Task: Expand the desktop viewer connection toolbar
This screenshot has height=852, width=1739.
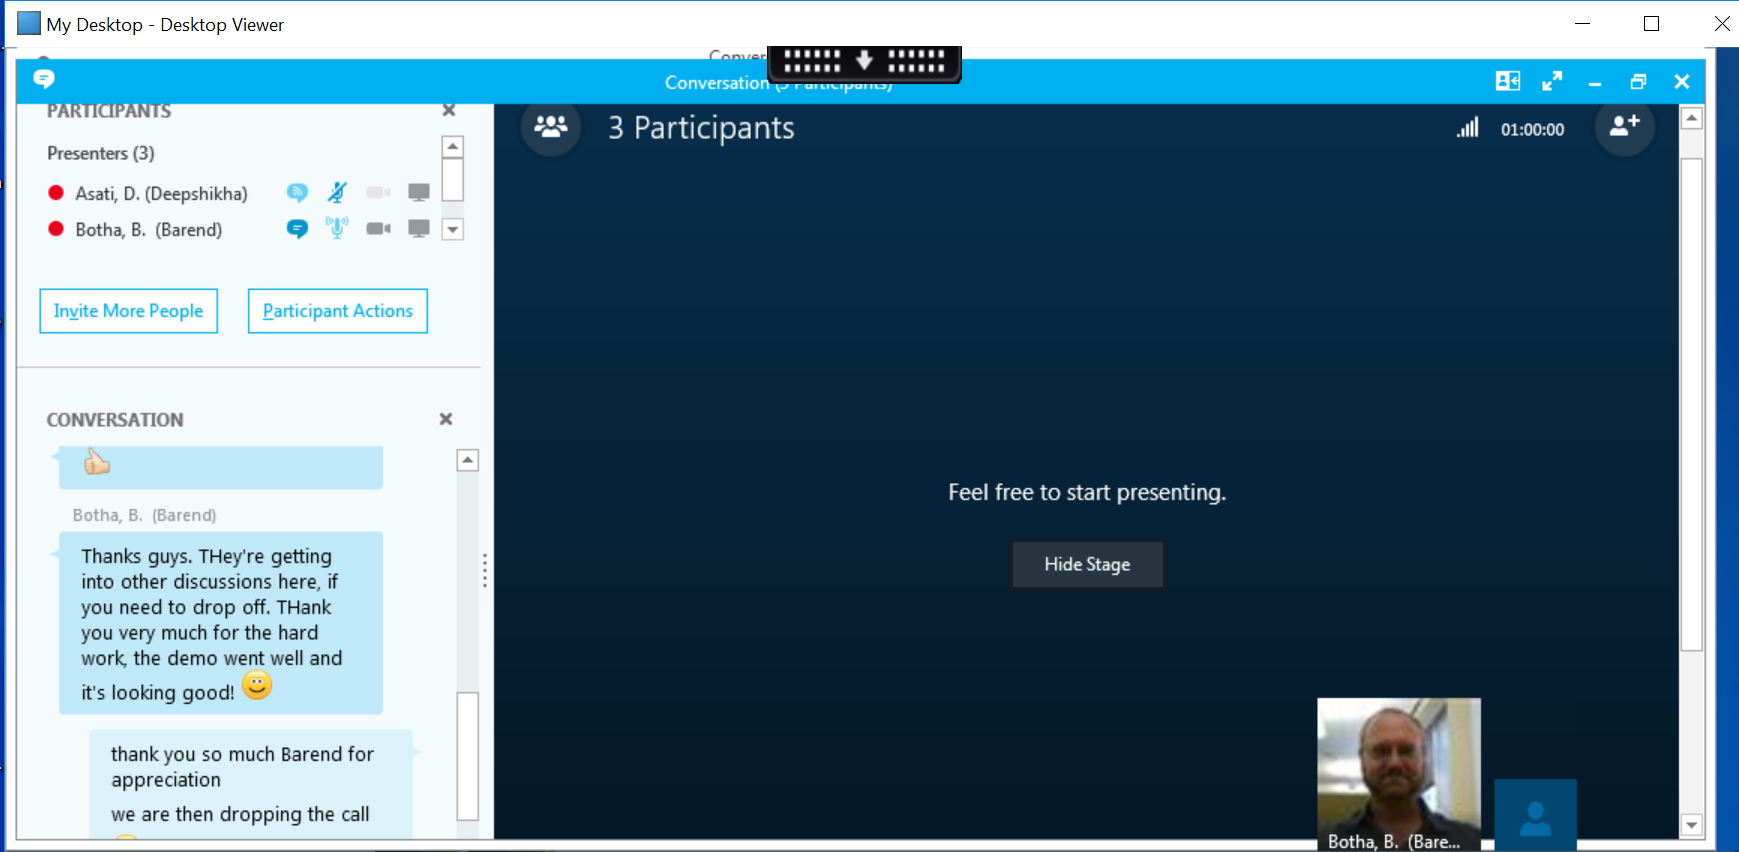Action: point(864,61)
